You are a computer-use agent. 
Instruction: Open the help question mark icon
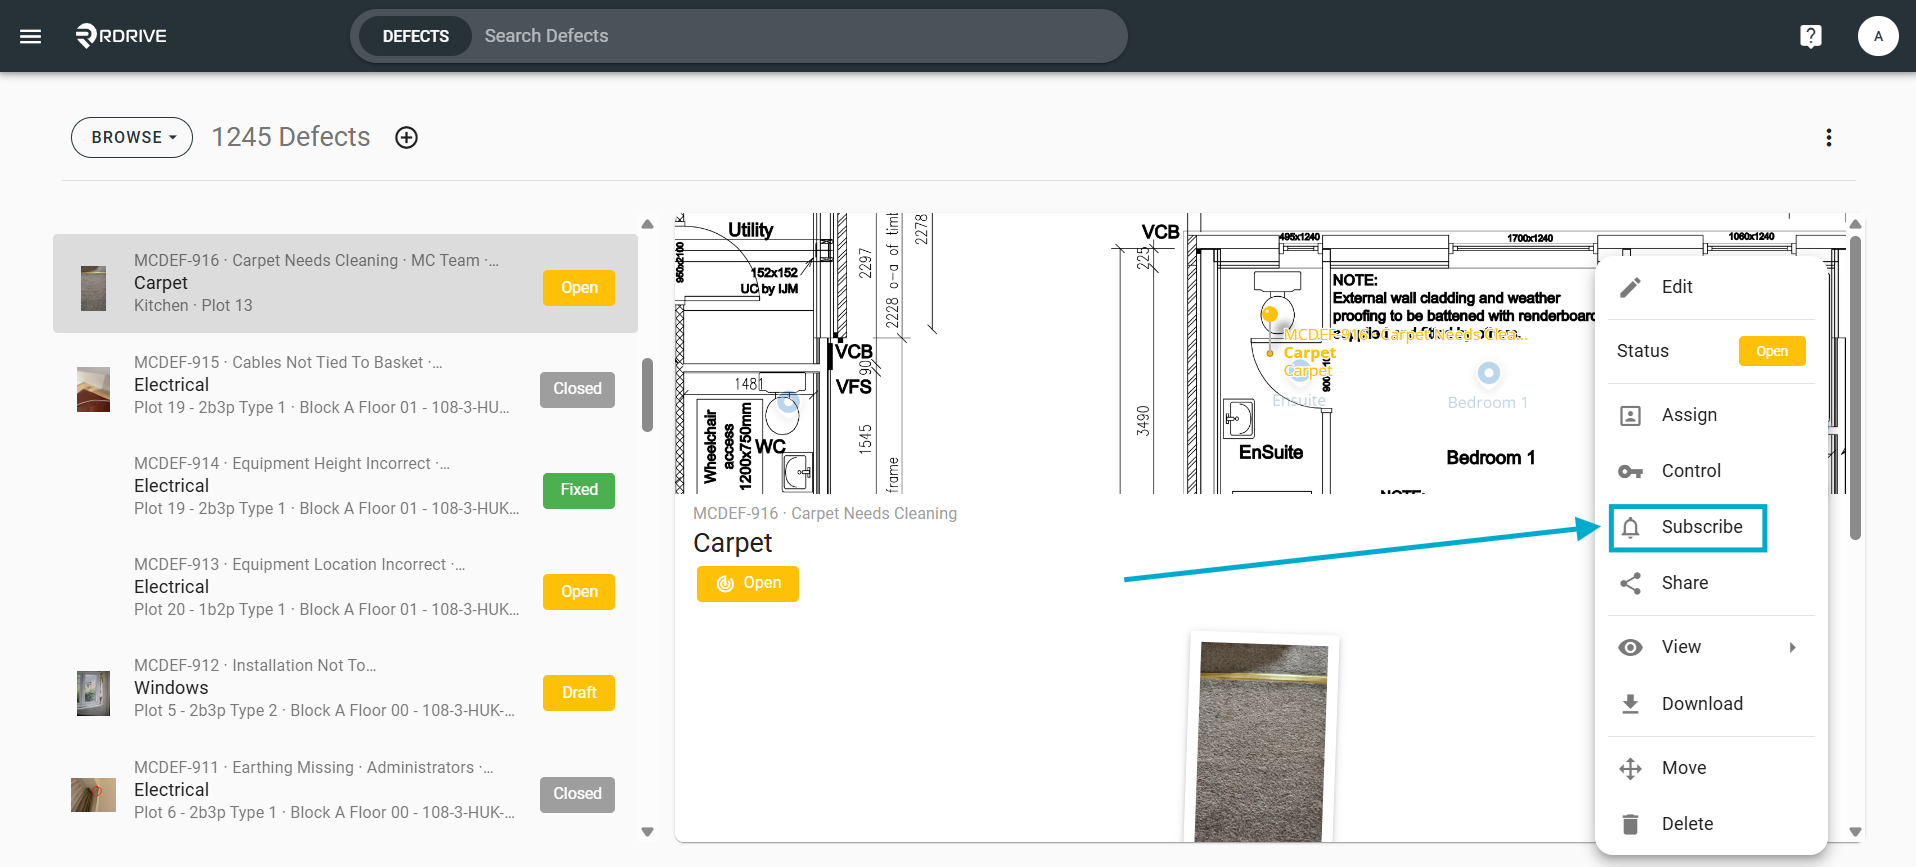click(1810, 36)
